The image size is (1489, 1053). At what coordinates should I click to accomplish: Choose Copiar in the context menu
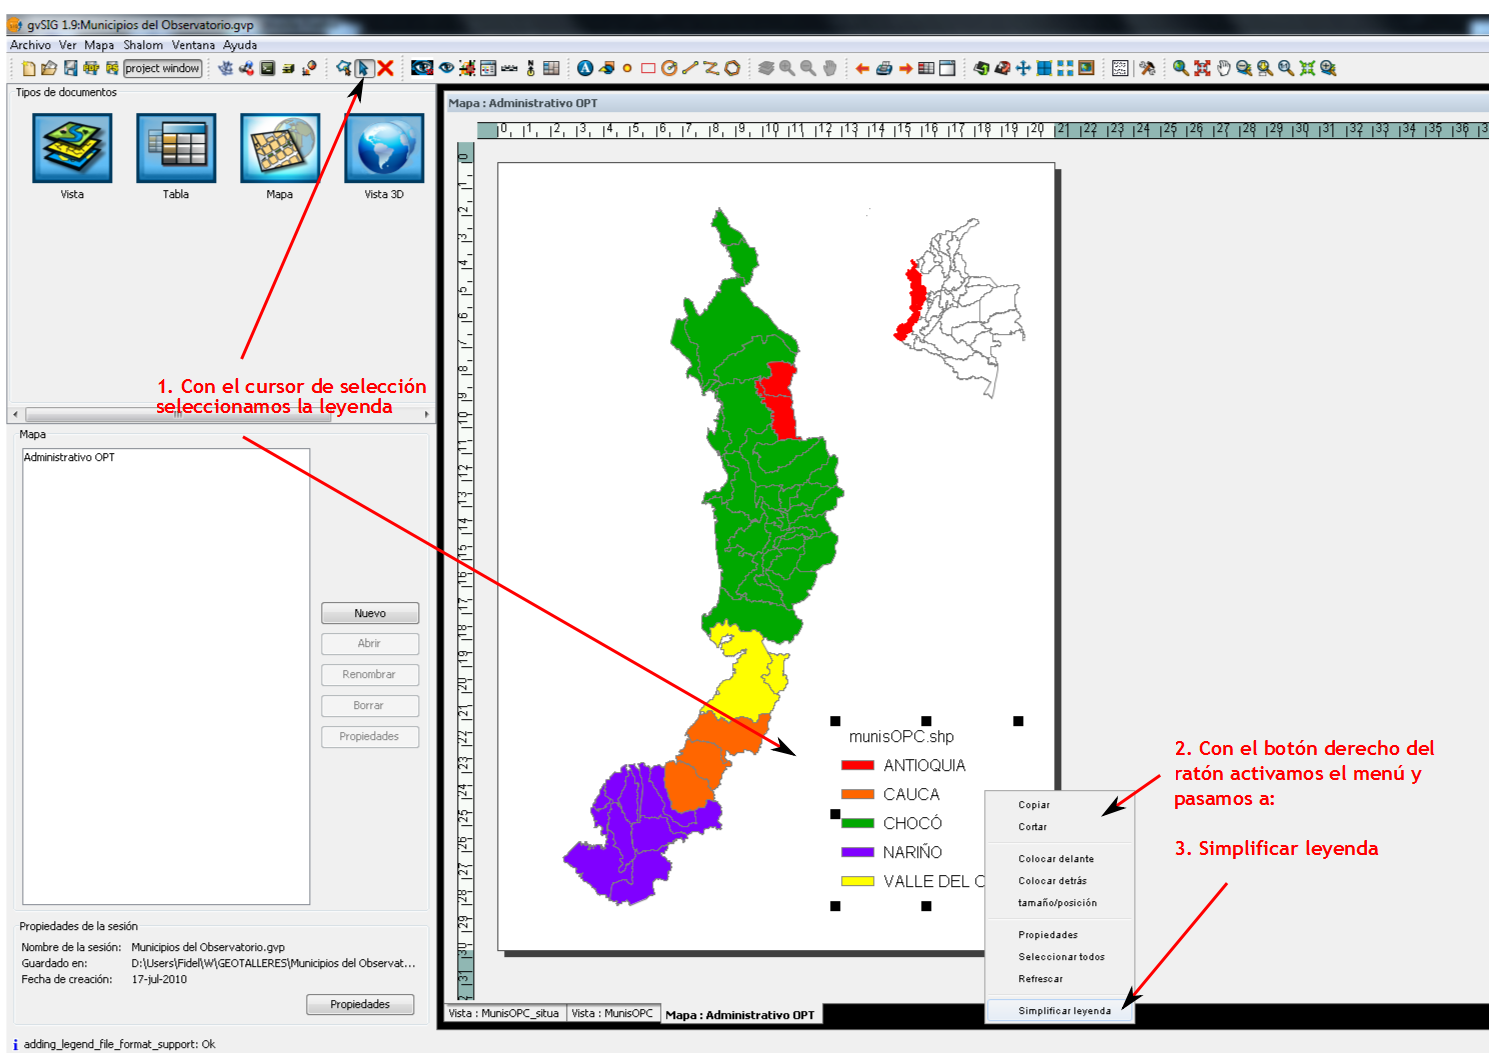[x=1060, y=805]
